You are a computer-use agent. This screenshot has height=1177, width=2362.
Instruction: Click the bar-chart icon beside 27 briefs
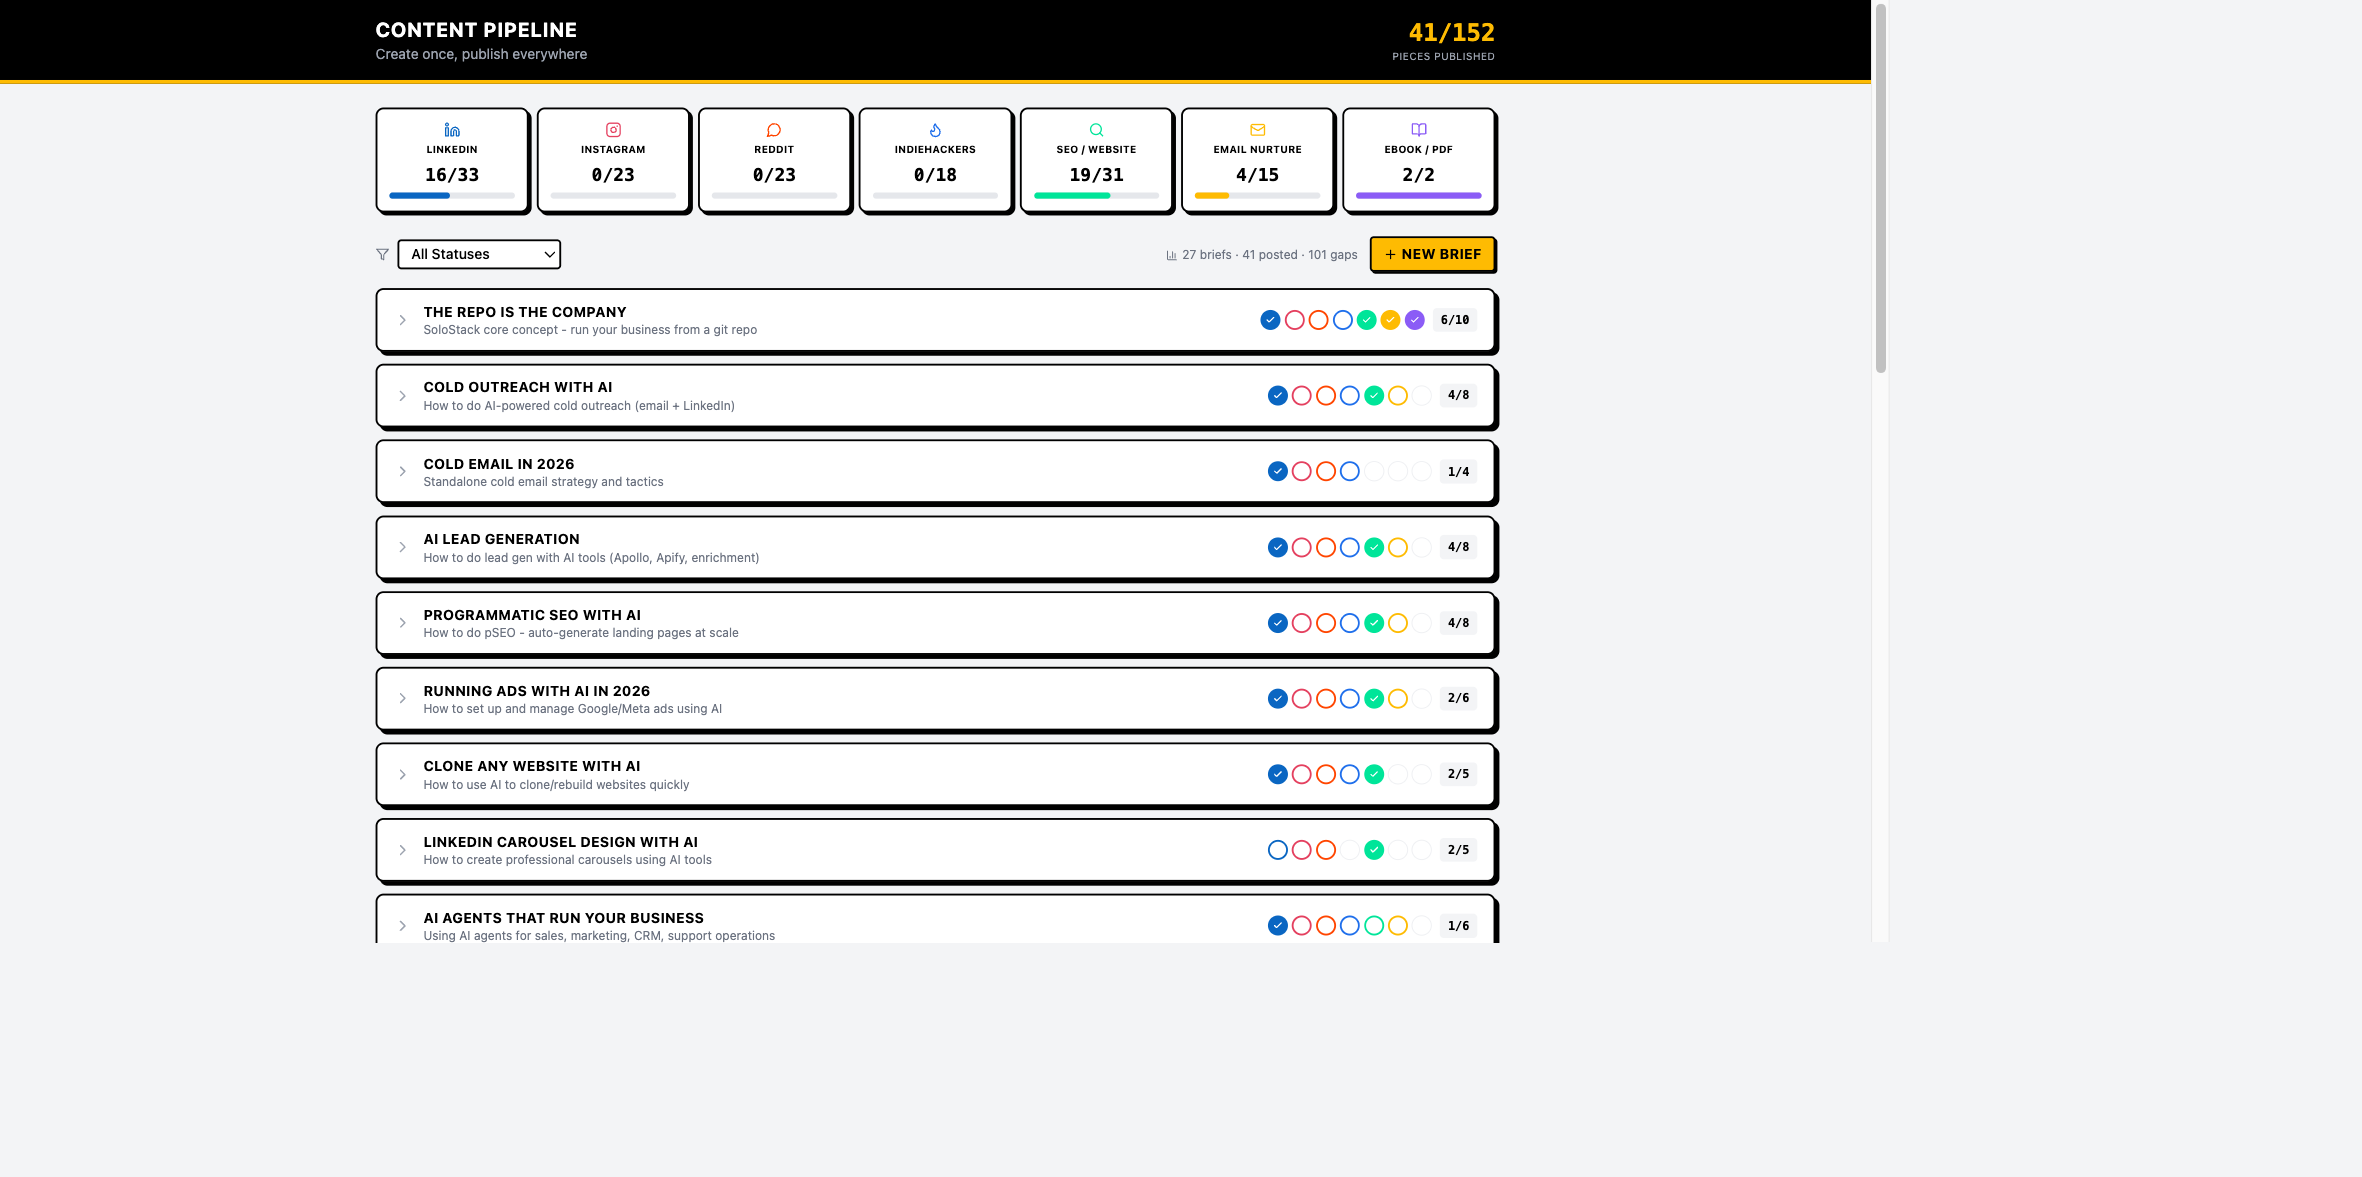[1170, 254]
